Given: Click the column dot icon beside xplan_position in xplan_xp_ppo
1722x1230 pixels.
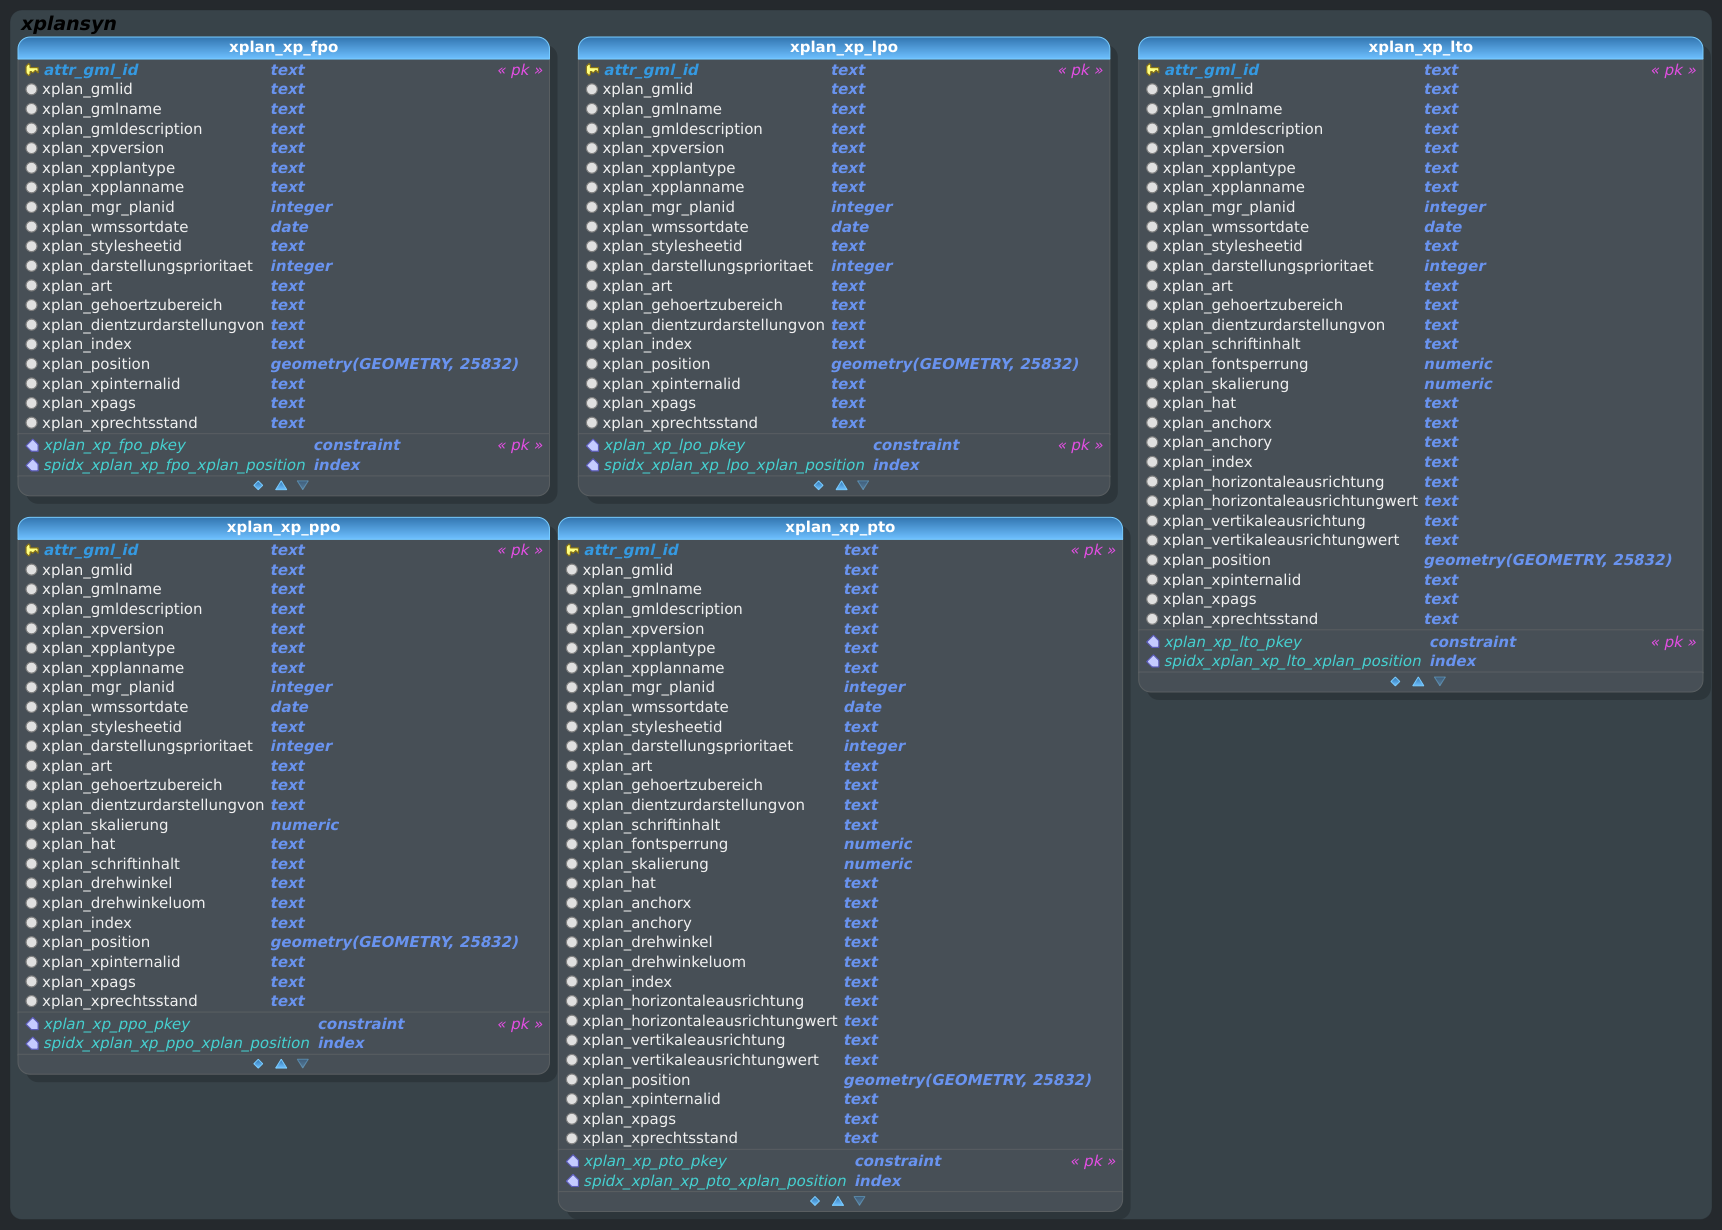Looking at the screenshot, I should click(x=31, y=941).
